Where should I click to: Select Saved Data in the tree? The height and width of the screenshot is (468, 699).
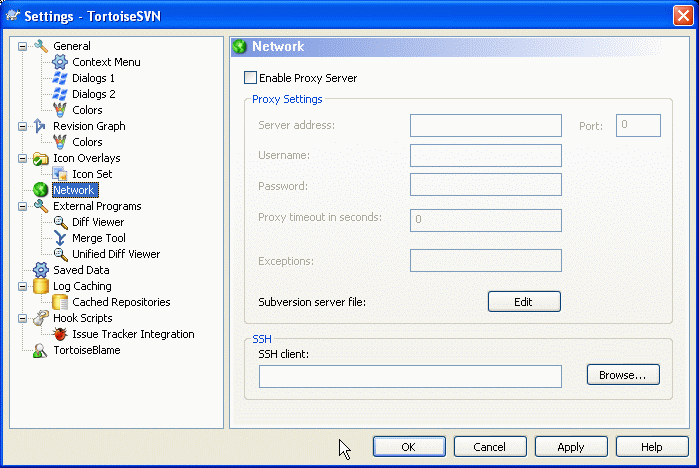(x=81, y=270)
